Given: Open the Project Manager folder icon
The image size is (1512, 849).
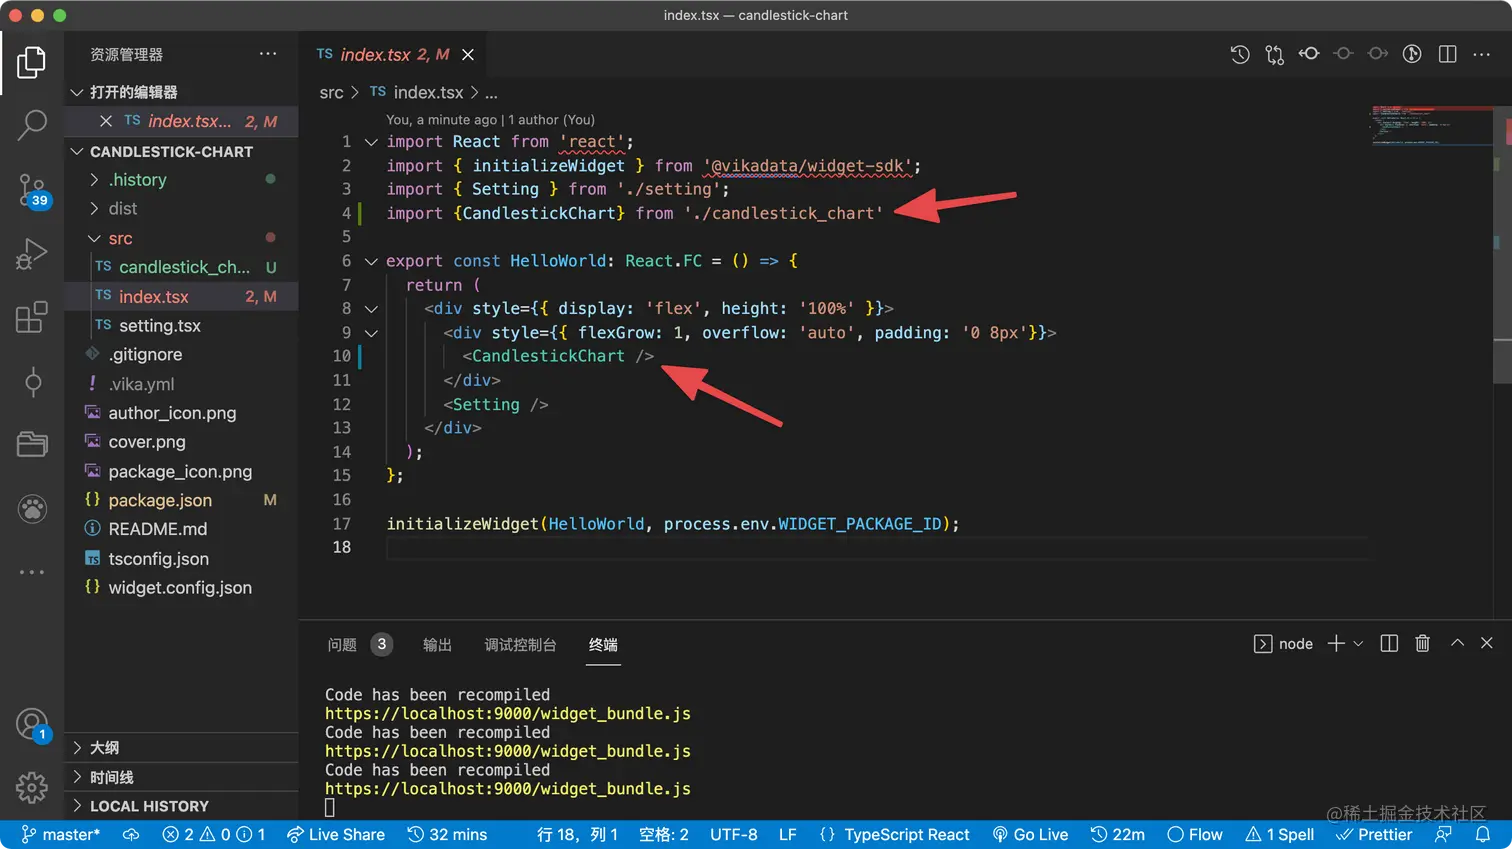Looking at the screenshot, I should (x=31, y=444).
